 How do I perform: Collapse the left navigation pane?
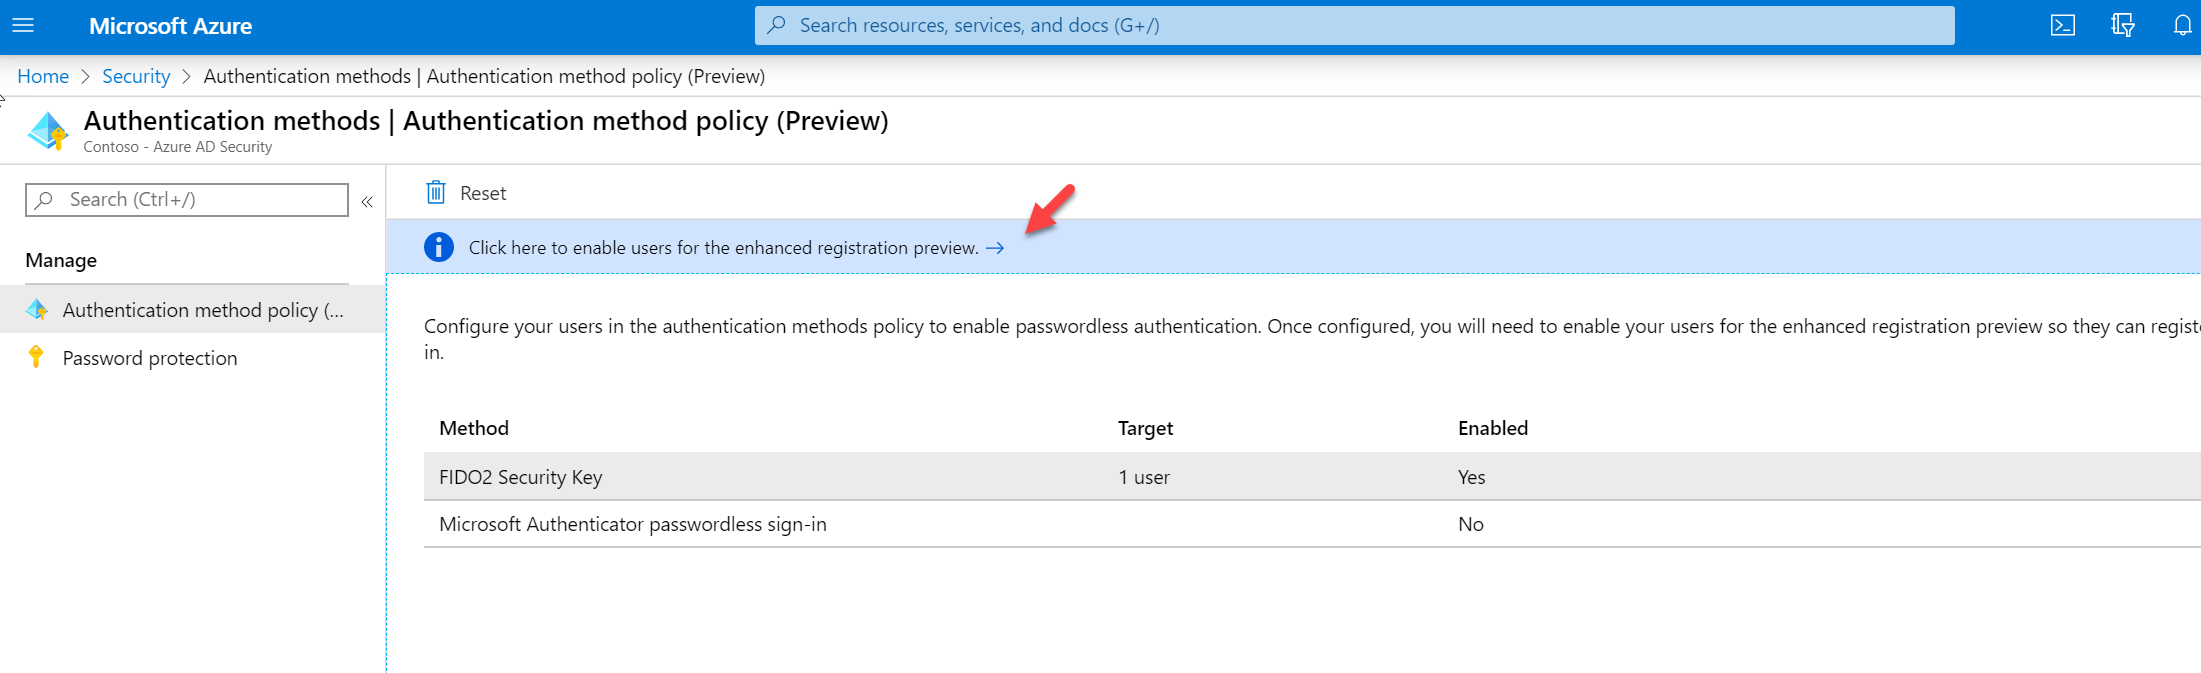367,201
